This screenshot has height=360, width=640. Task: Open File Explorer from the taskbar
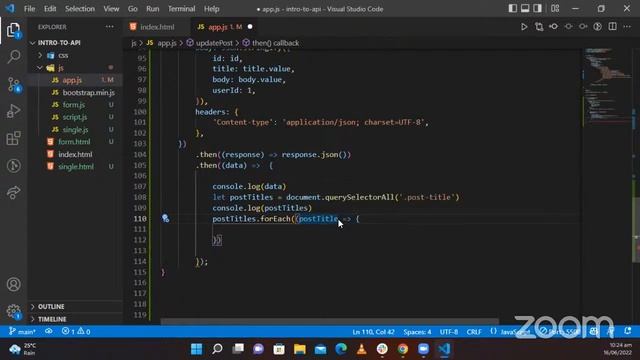(x=300, y=349)
